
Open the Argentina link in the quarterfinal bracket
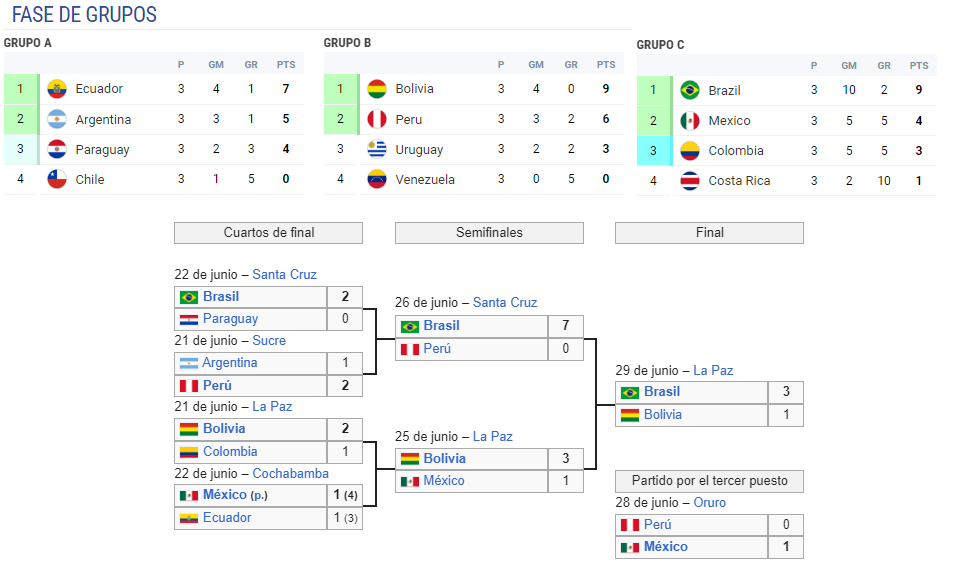coord(229,363)
